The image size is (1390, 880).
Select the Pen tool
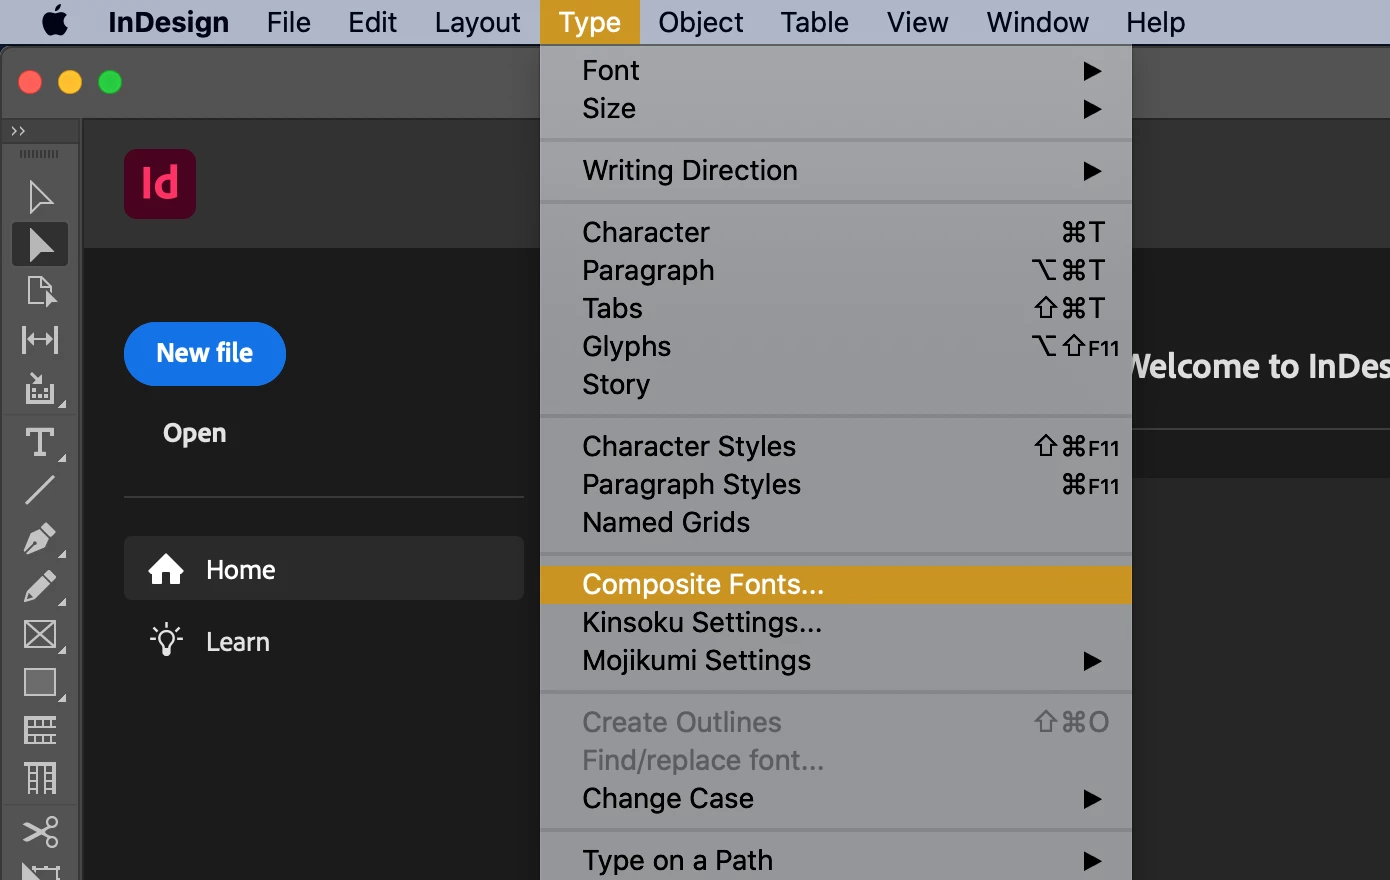[x=40, y=538]
